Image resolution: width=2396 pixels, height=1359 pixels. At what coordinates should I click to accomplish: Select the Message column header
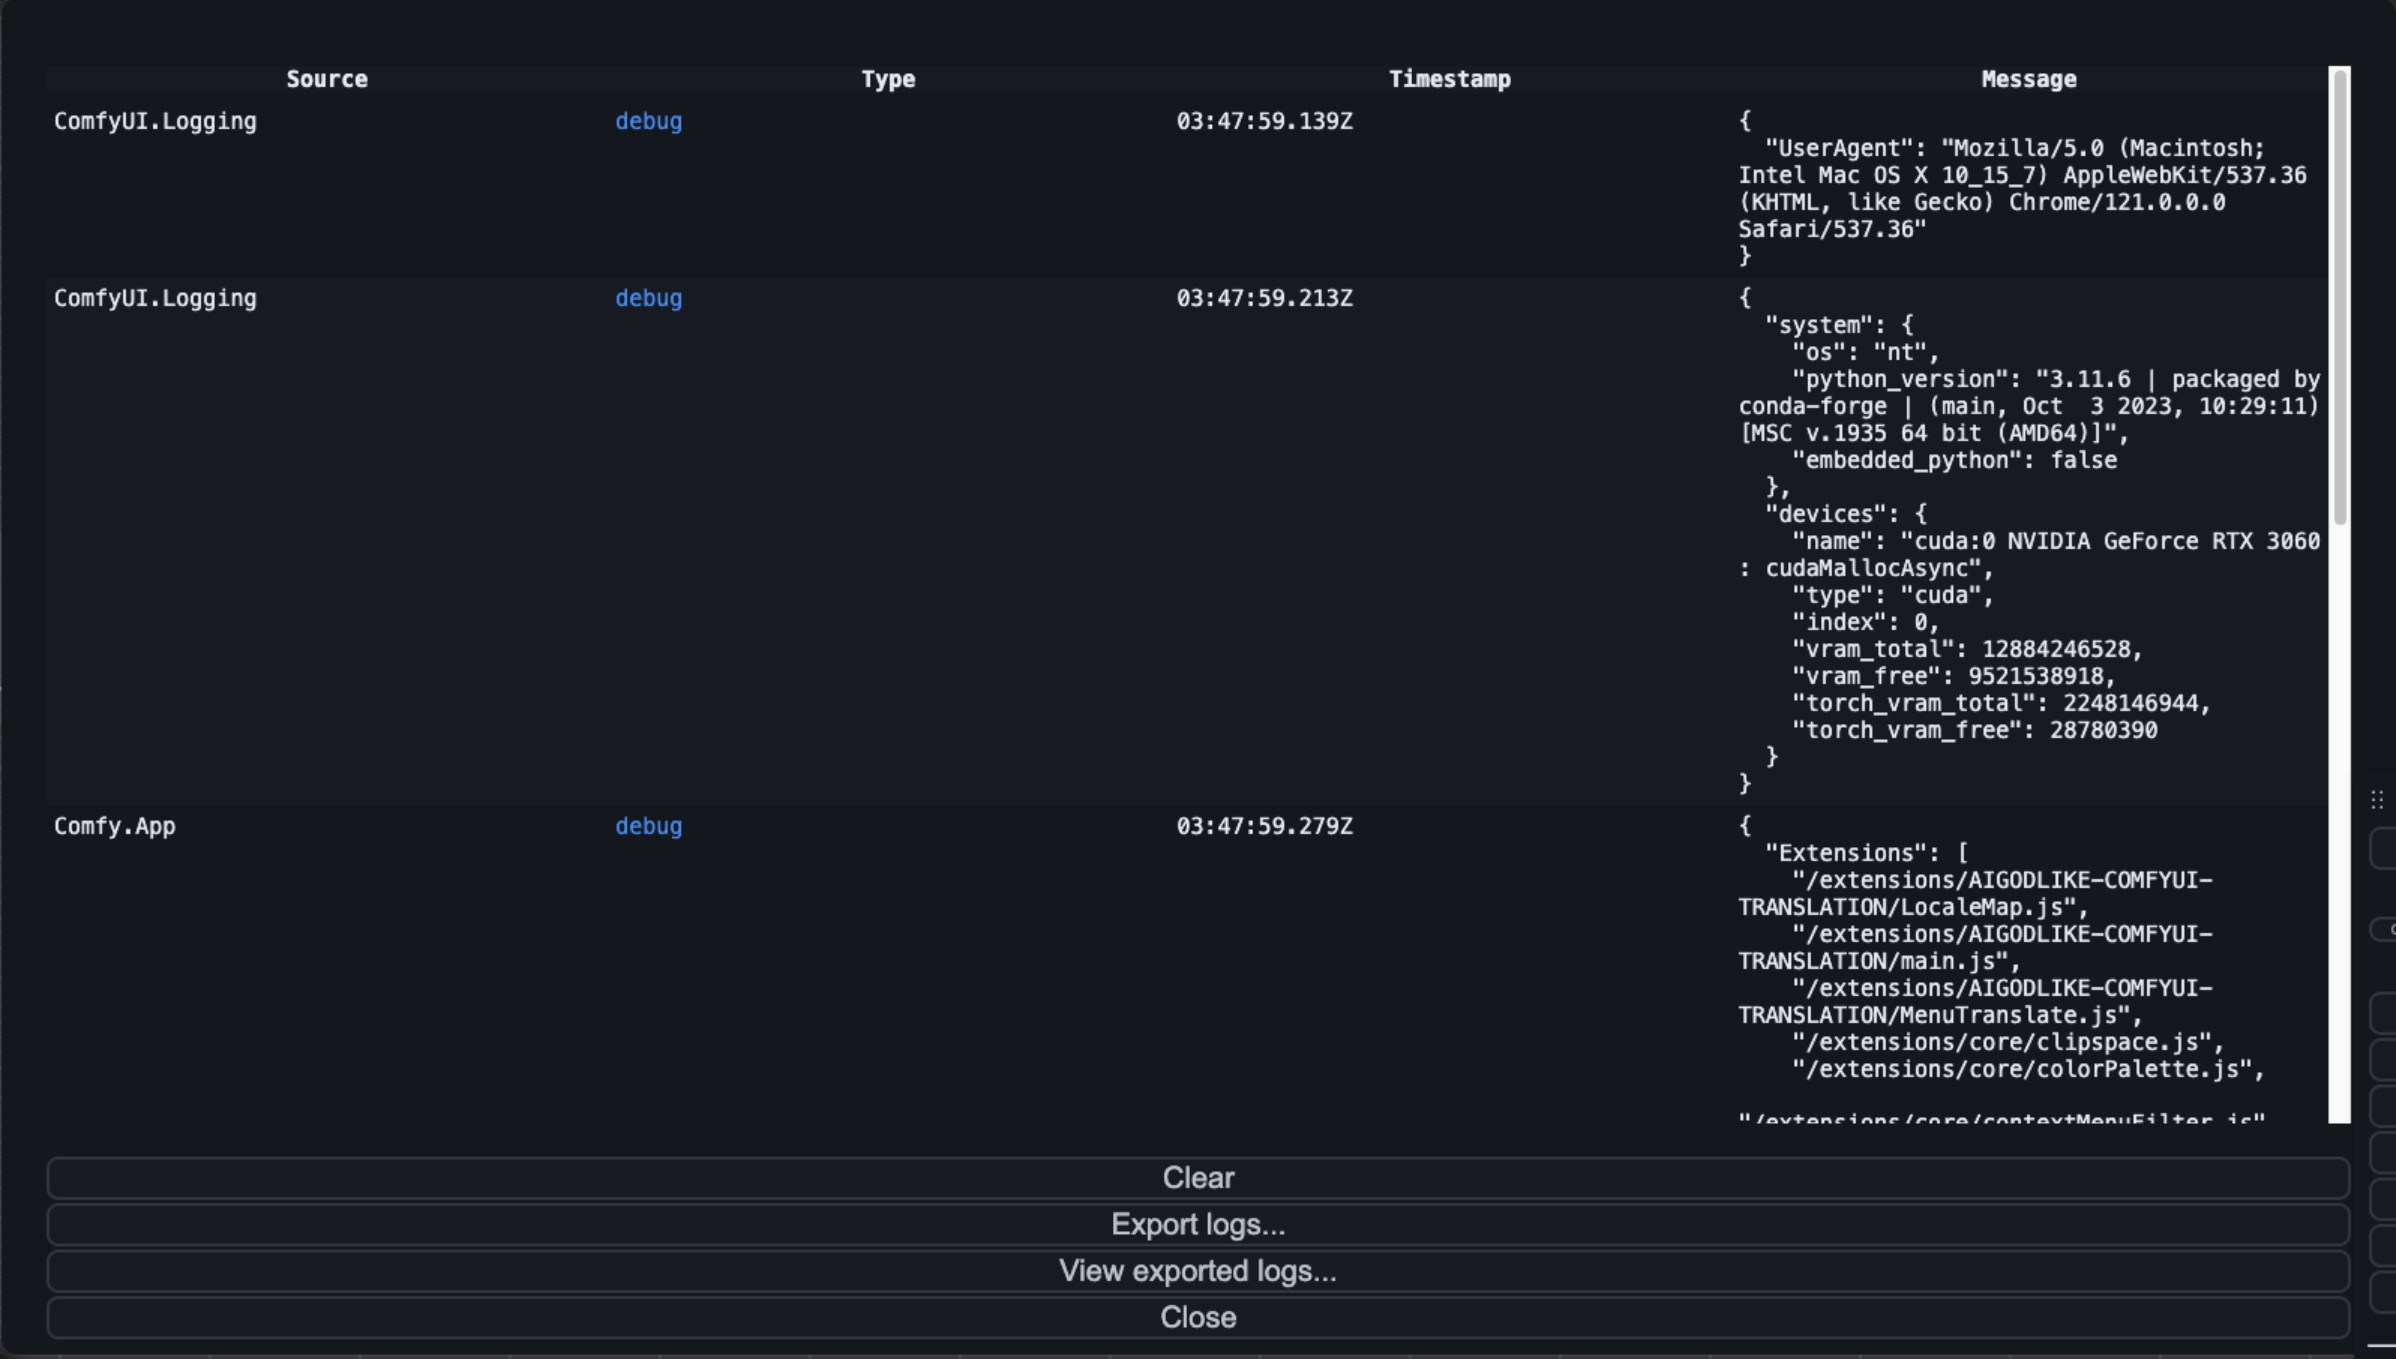(2029, 79)
